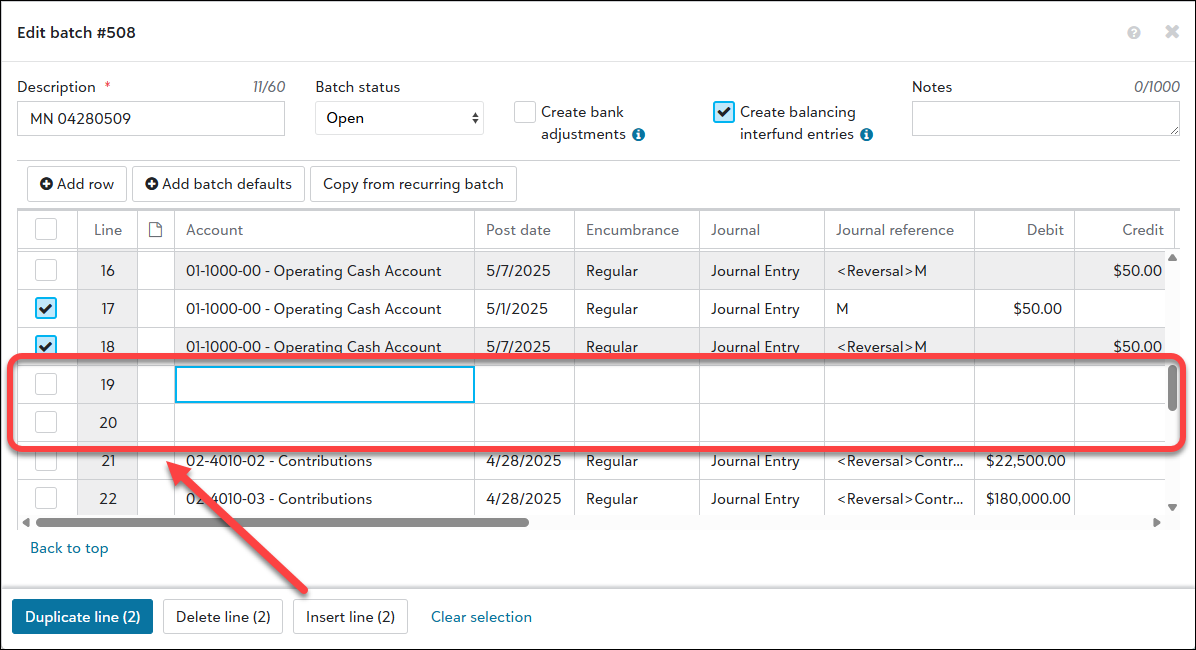Click Add batch defaults button
The height and width of the screenshot is (650, 1196).
218,184
